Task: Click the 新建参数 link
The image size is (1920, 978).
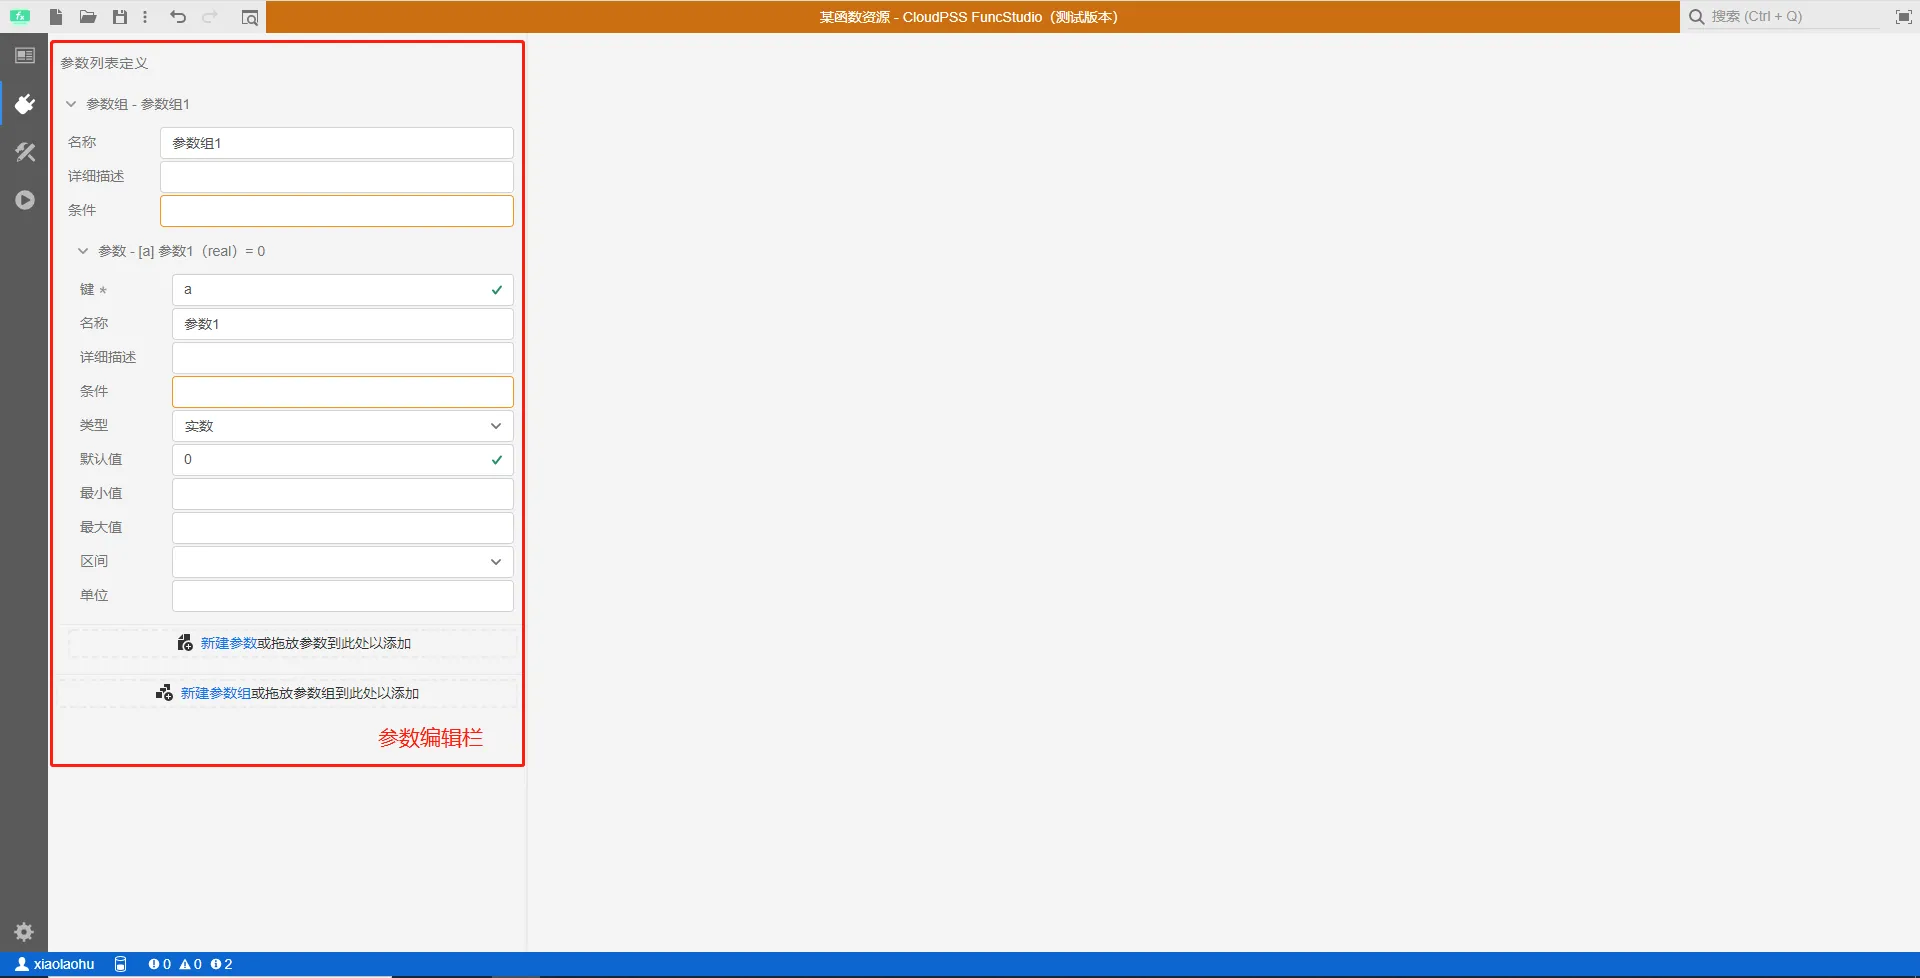Action: pyautogui.click(x=229, y=643)
